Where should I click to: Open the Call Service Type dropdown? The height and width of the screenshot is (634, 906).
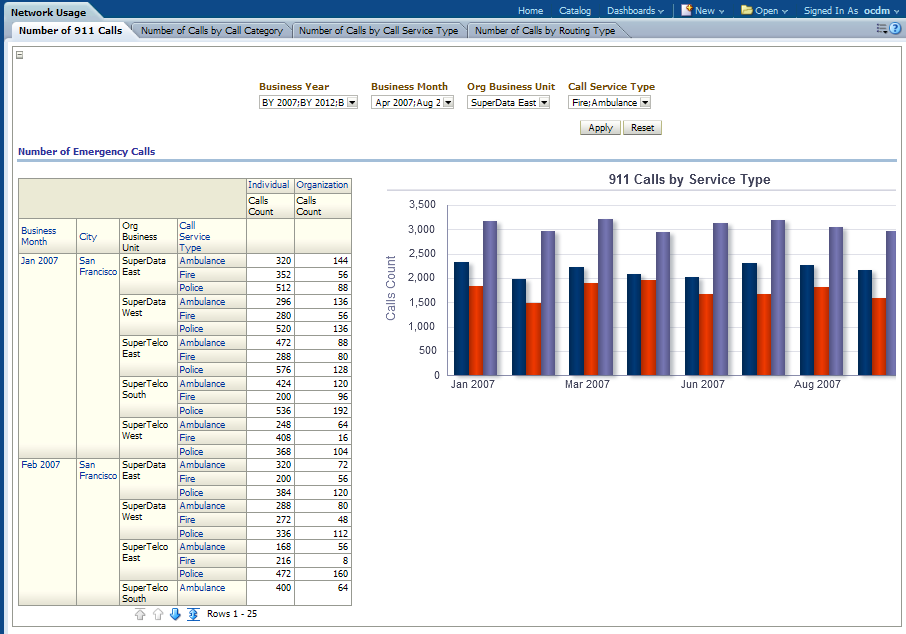click(x=645, y=102)
